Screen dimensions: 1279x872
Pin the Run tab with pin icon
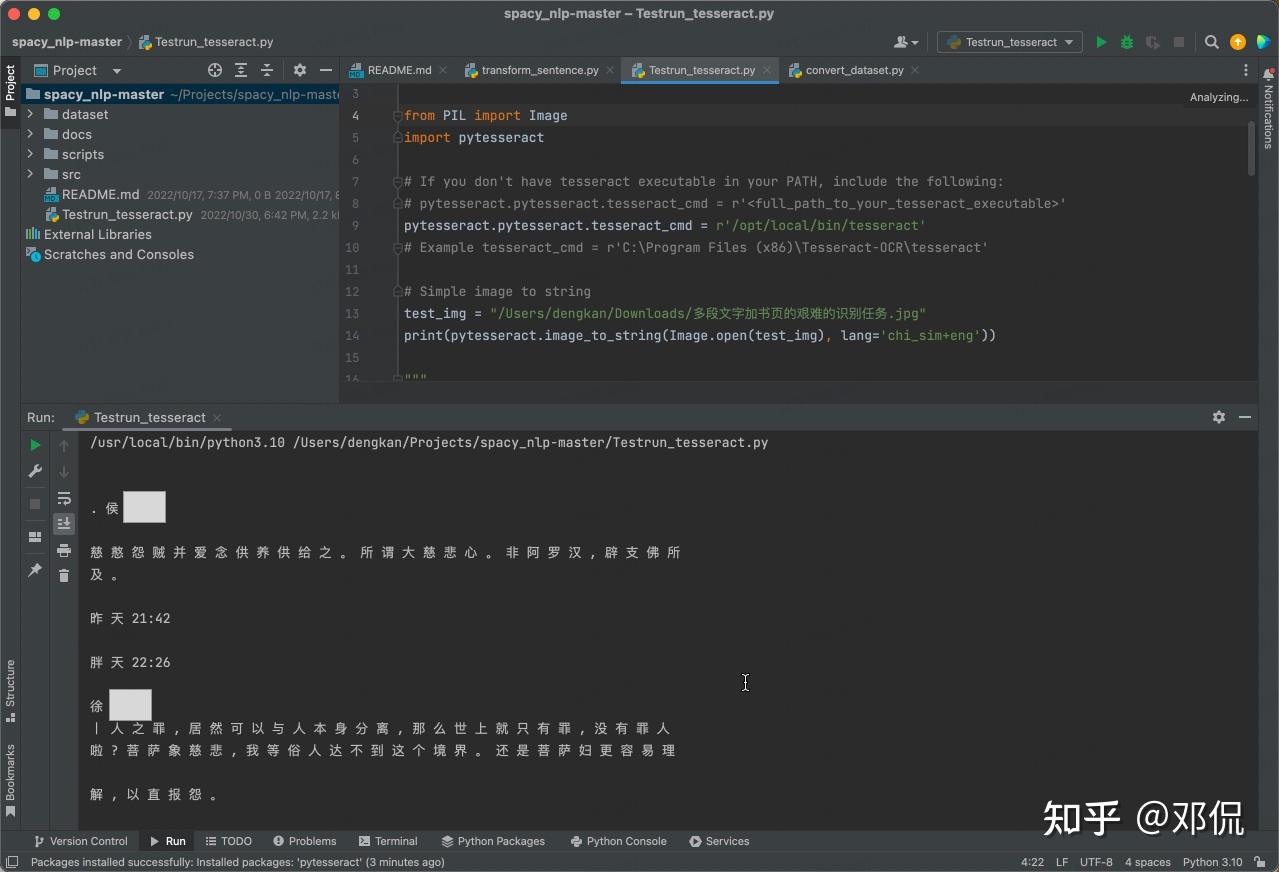tap(35, 570)
